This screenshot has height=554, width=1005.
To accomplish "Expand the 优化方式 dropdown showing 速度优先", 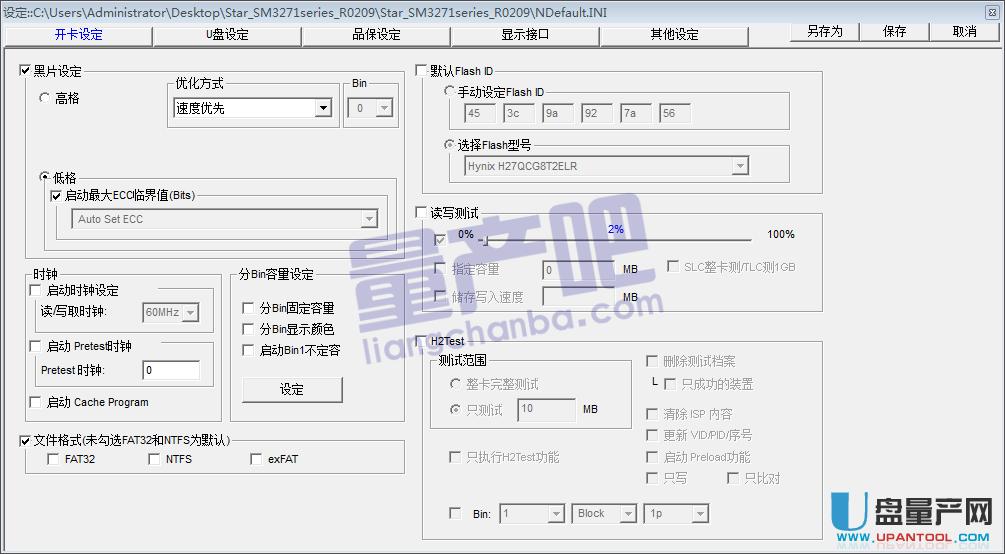I will coord(323,109).
